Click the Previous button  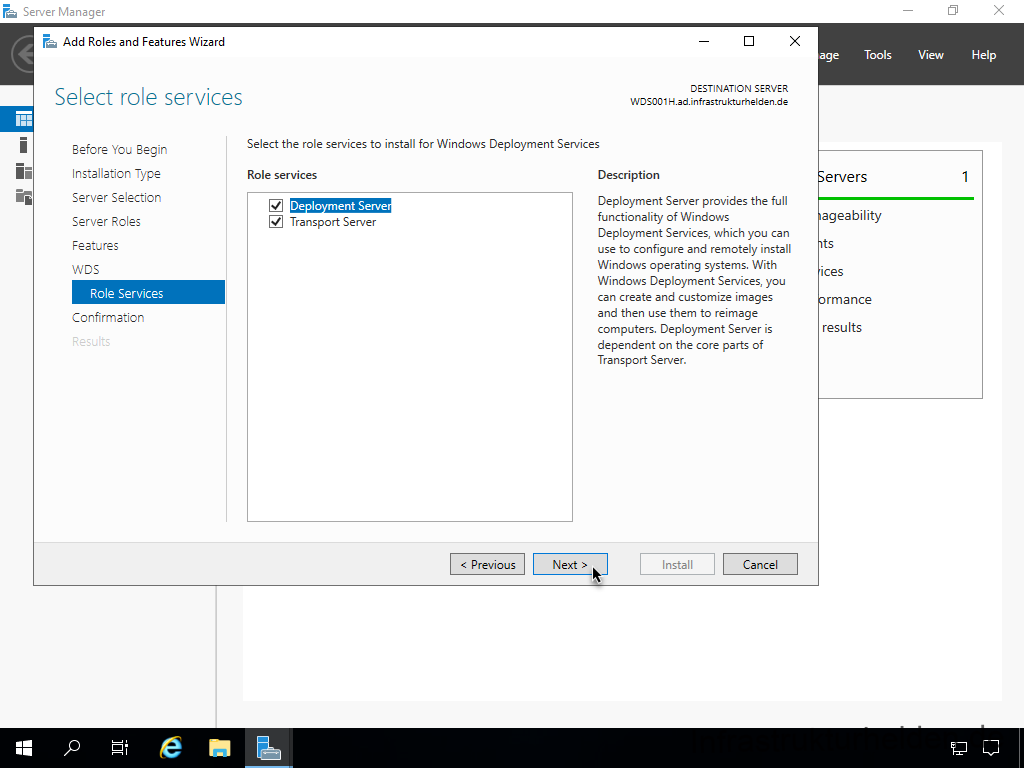487,564
